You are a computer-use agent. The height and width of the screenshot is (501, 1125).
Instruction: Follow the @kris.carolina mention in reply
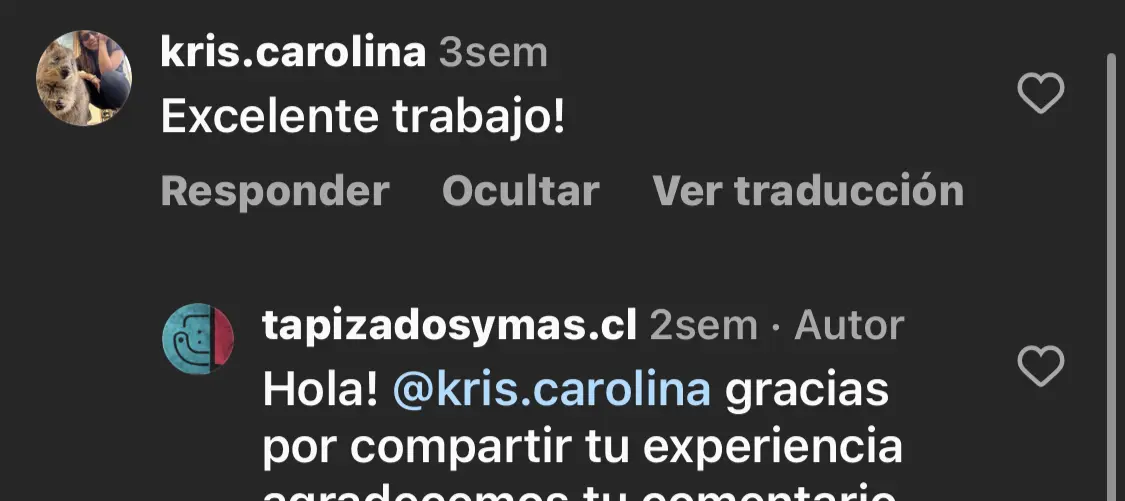pos(552,390)
